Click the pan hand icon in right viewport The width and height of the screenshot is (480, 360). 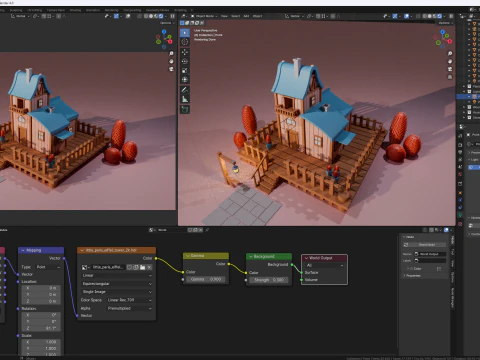click(x=450, y=61)
